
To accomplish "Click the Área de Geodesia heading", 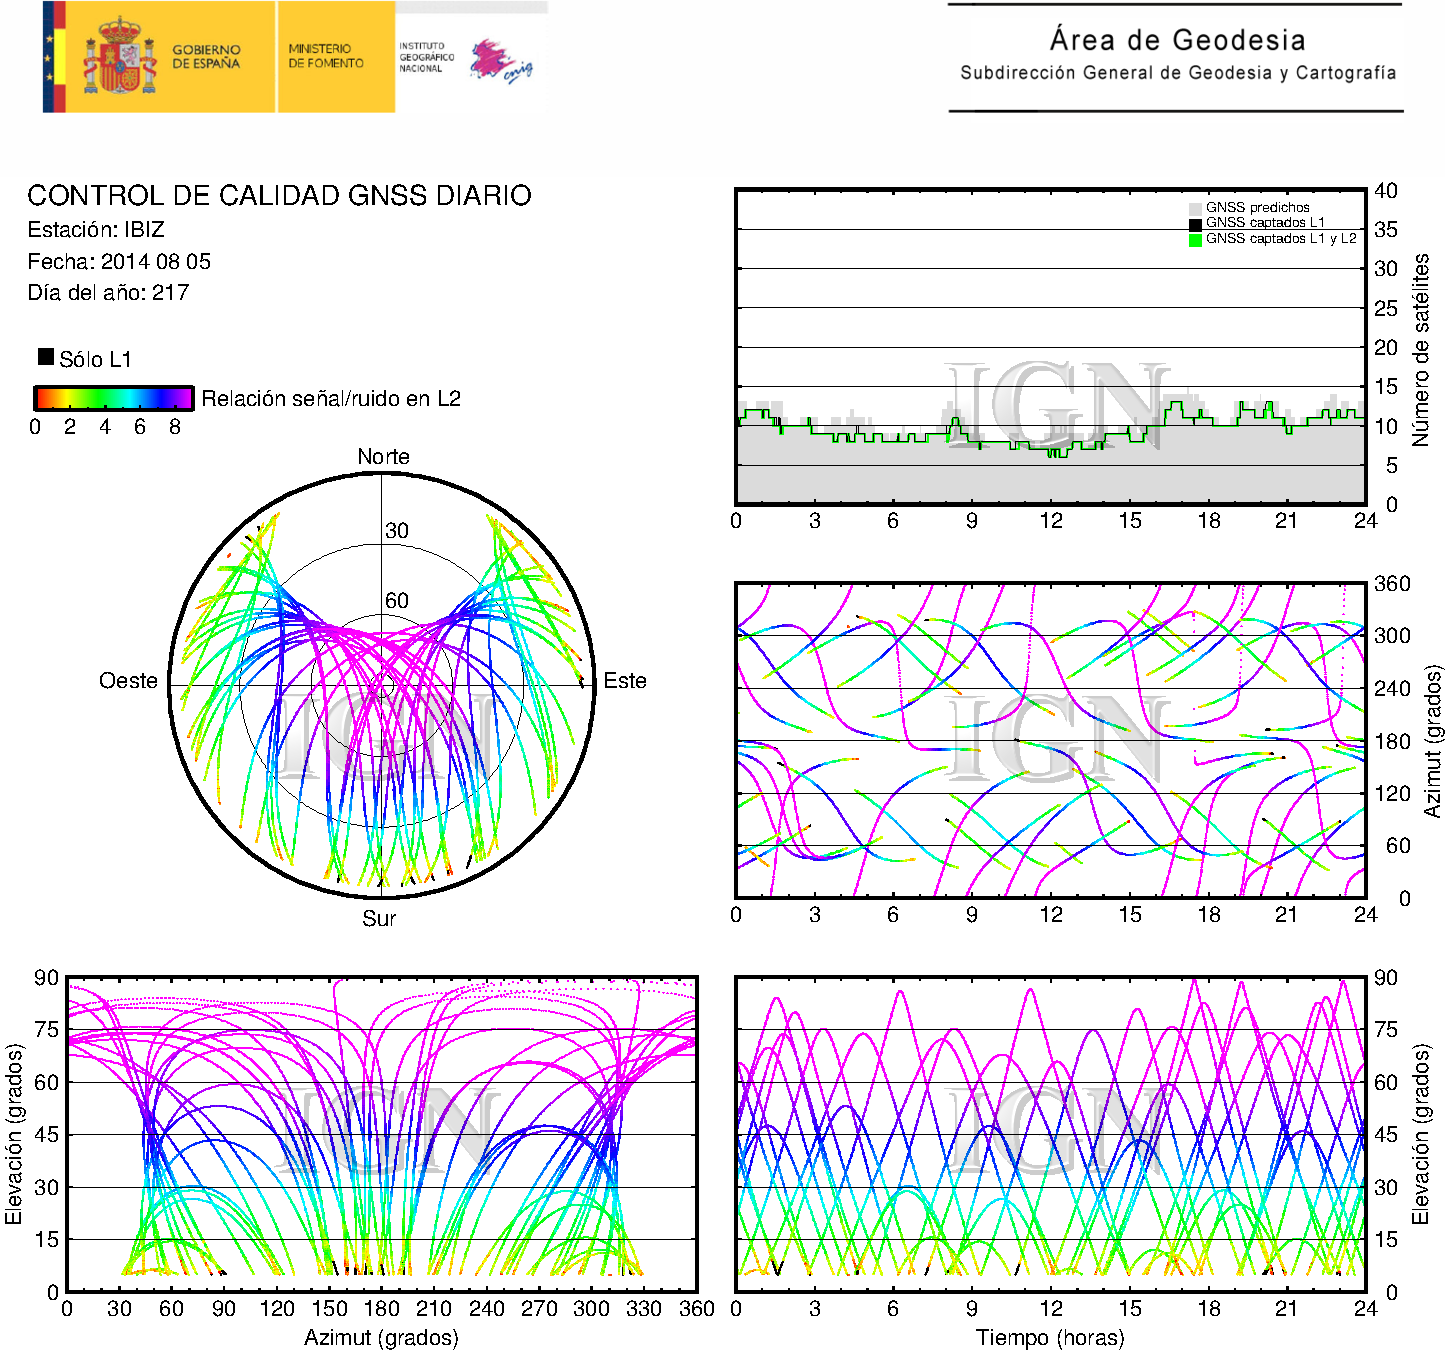I will 1177,40.
